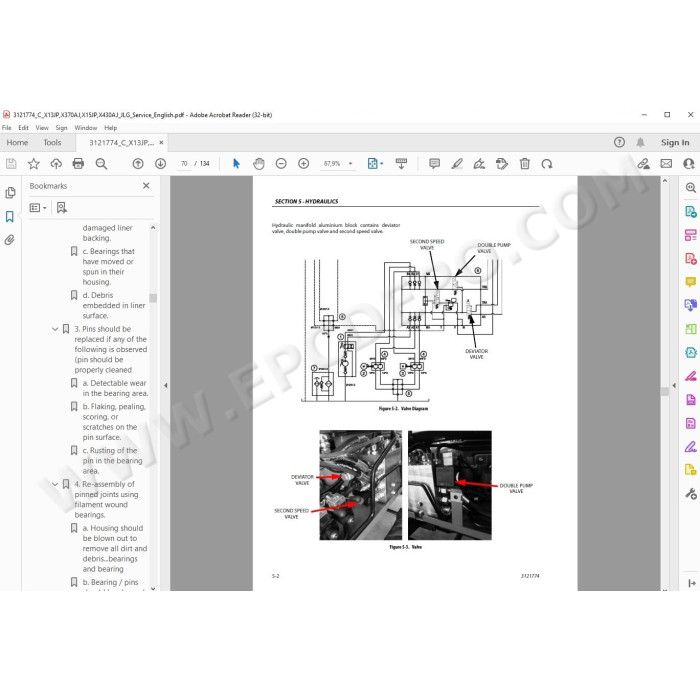Click the find current bookmark icon
This screenshot has height=700, width=700.
(x=62, y=208)
